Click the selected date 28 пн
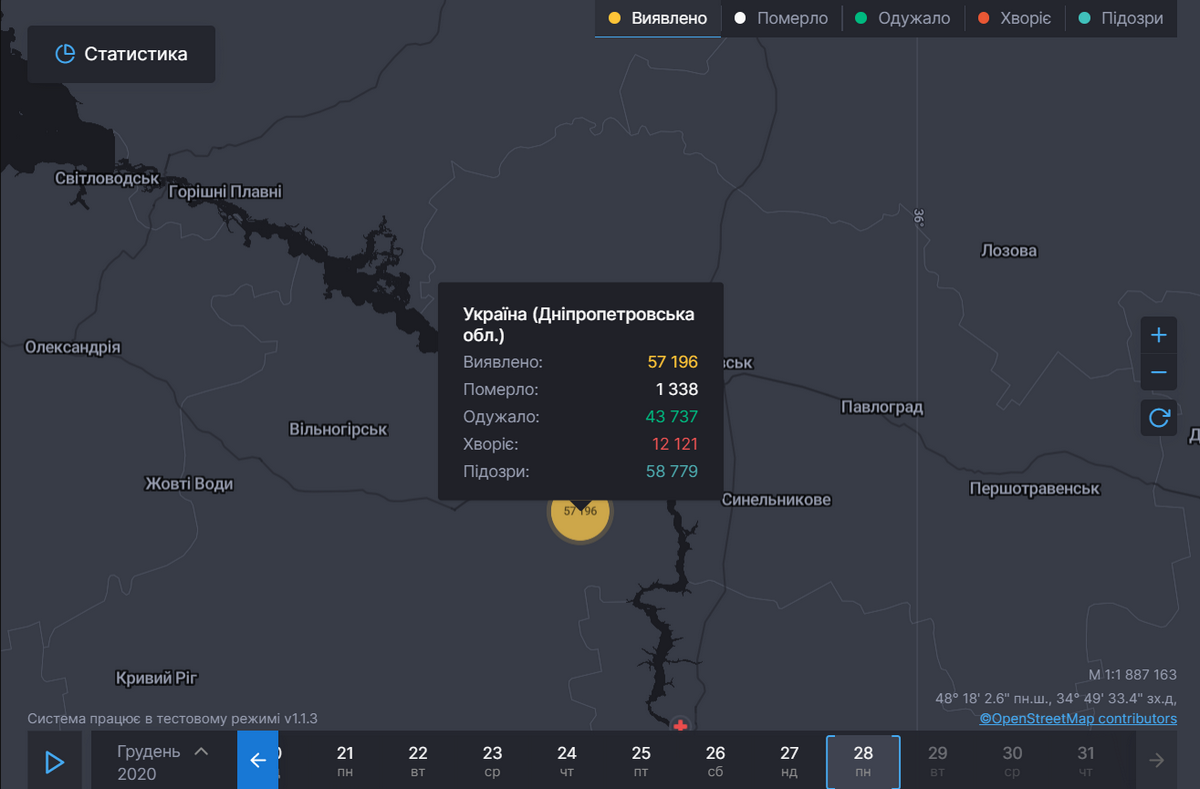The height and width of the screenshot is (789, 1200). 863,761
